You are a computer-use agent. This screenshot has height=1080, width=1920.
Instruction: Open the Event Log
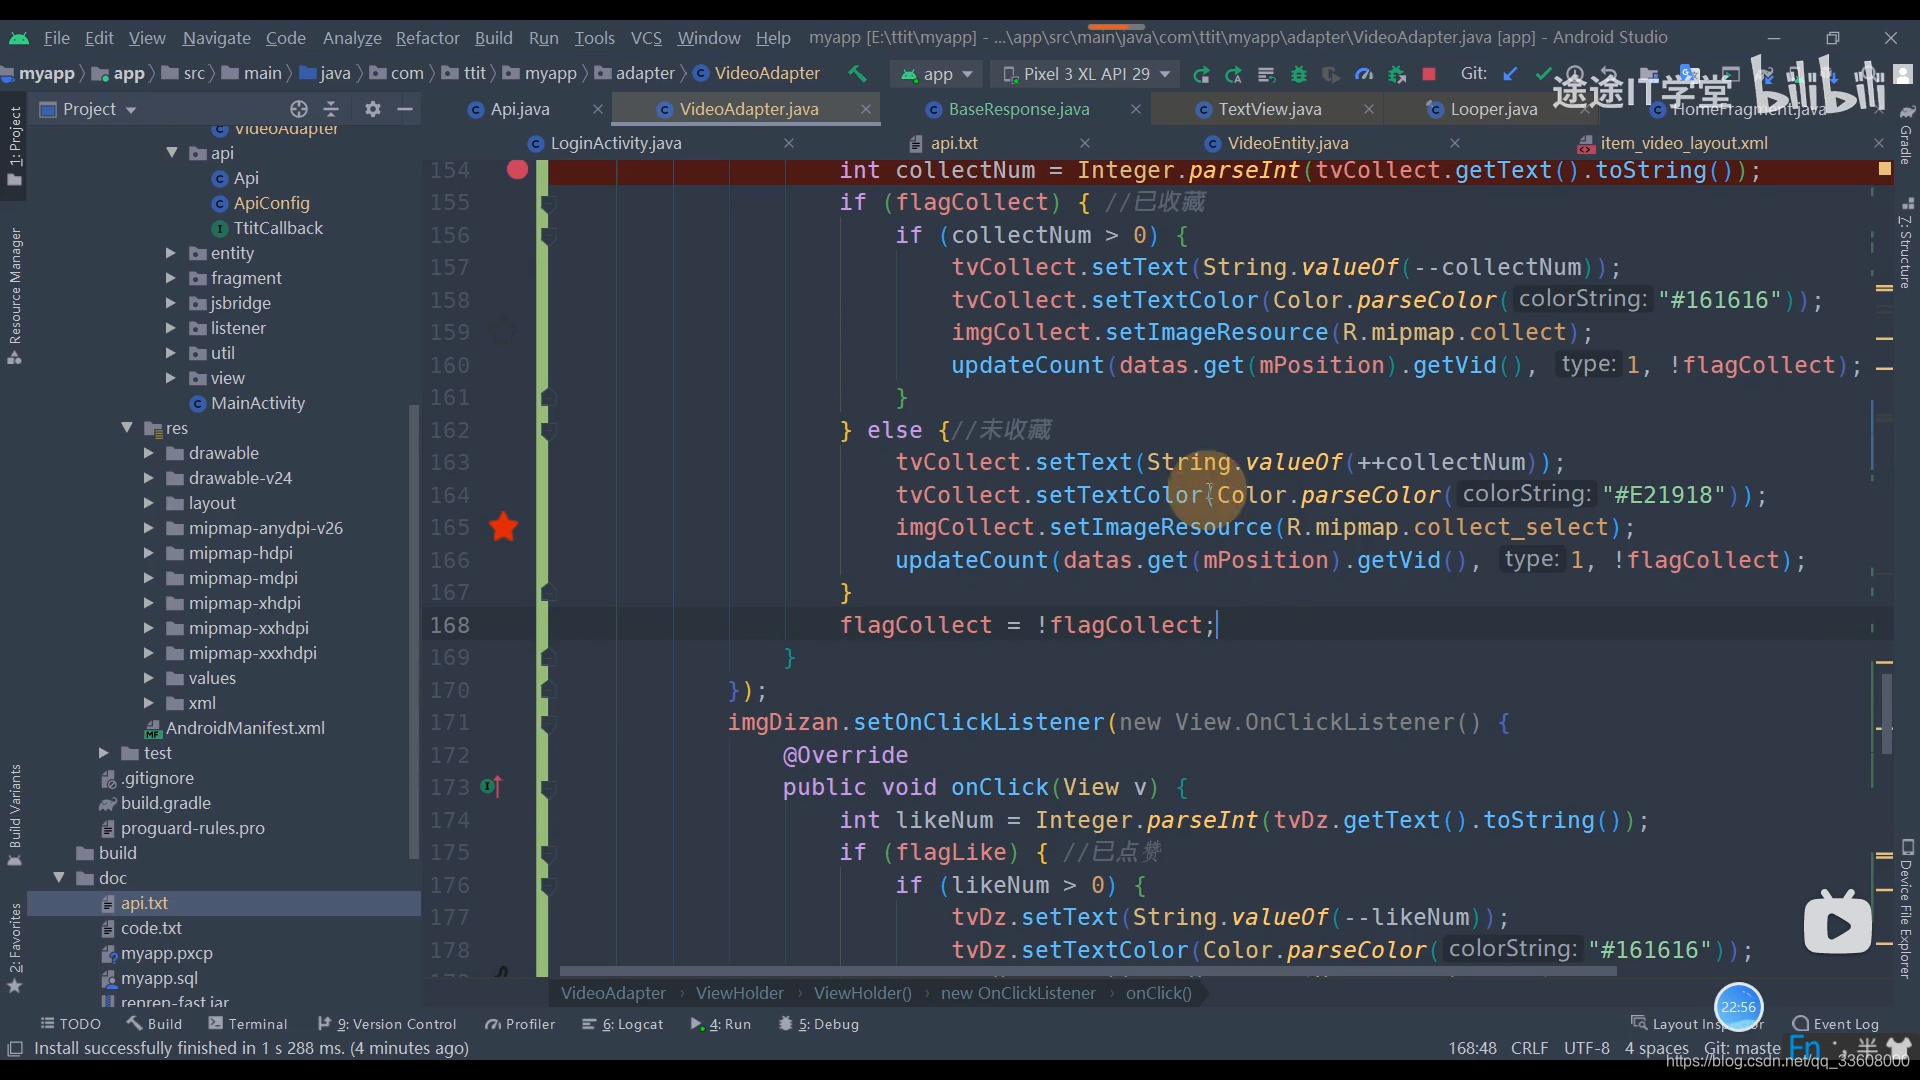(1836, 1024)
